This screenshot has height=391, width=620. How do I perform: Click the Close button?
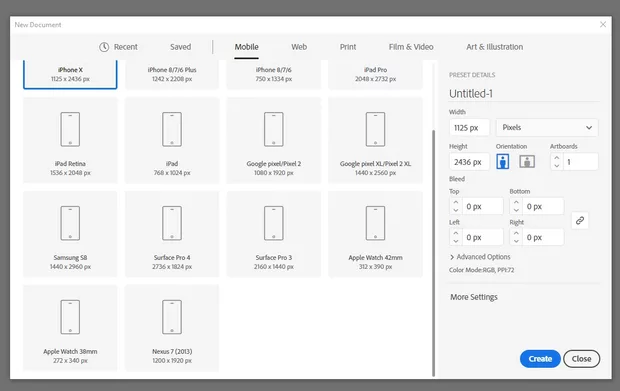click(581, 359)
